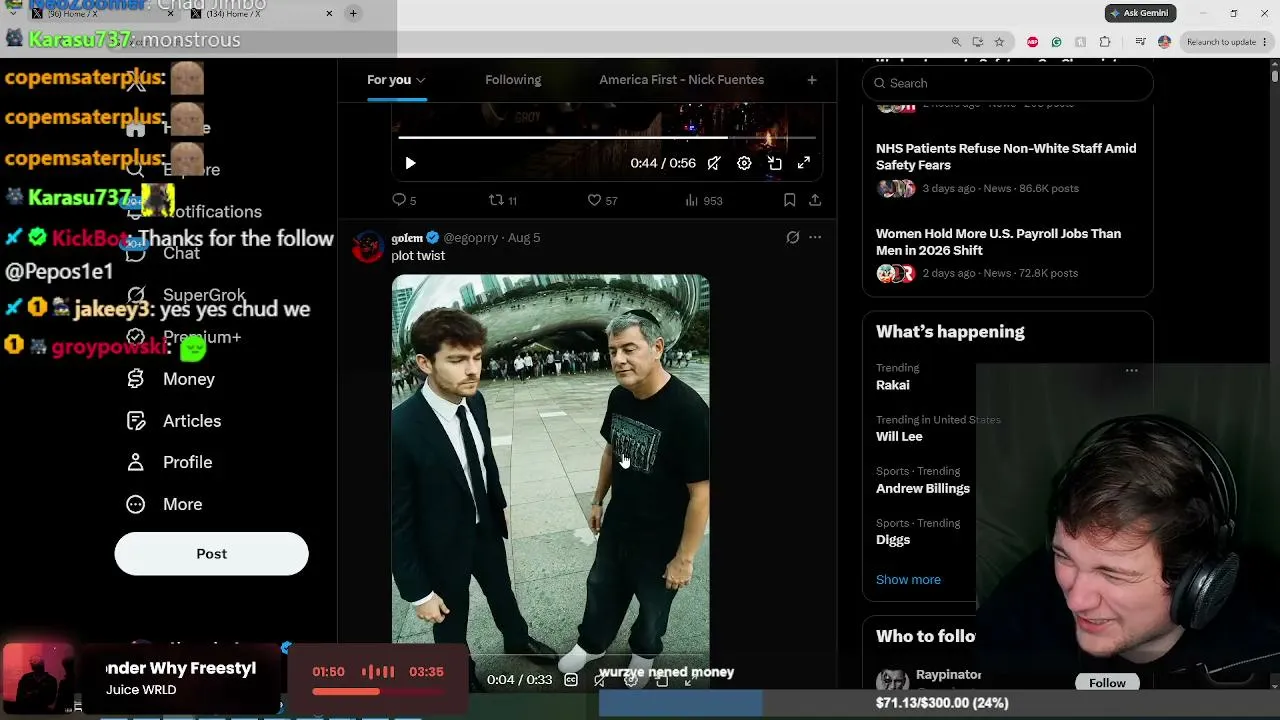
Task: Add a new timeline tab with plus icon
Action: 812,80
